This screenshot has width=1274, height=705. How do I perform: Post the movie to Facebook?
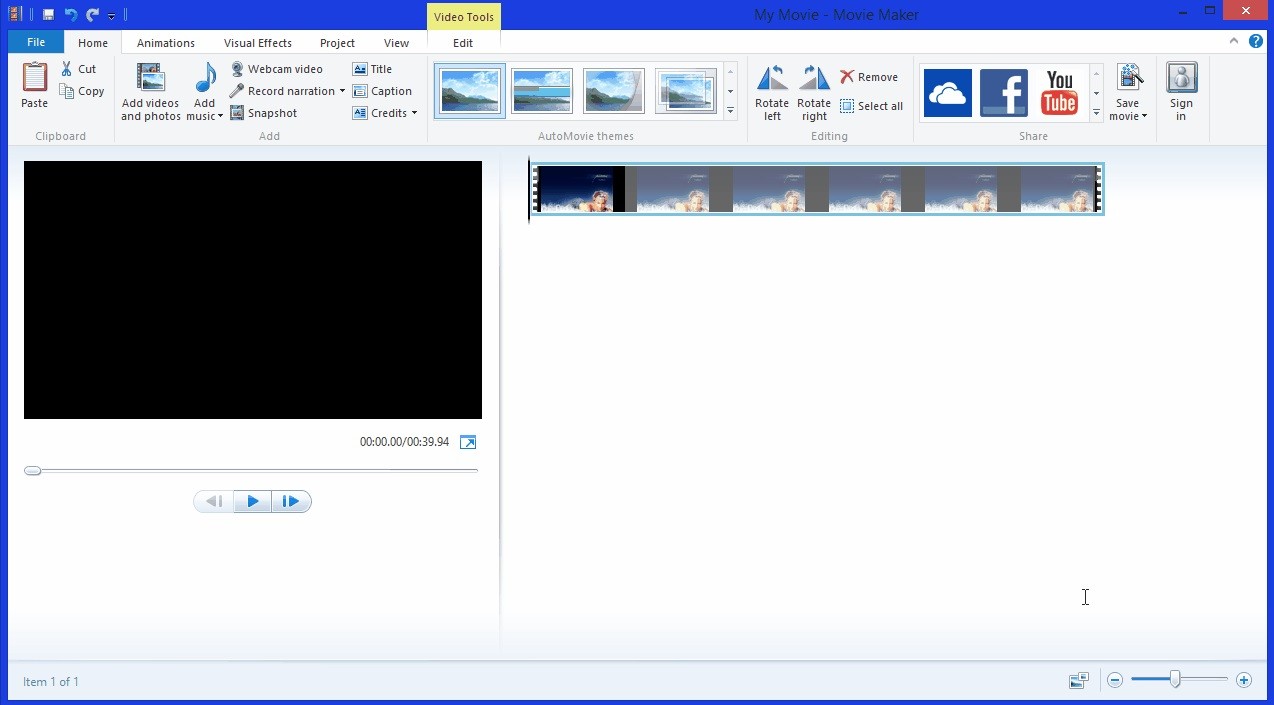pos(1003,92)
